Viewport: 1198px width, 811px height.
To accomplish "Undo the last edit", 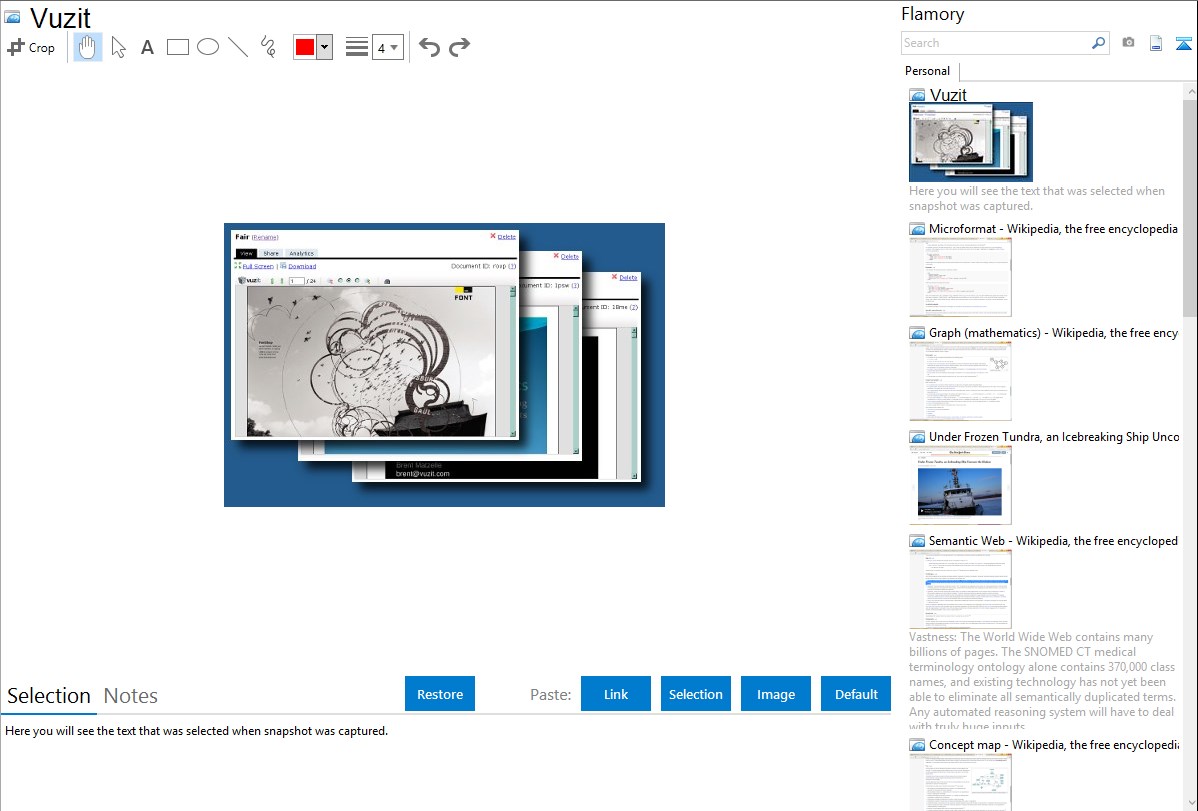I will click(x=429, y=47).
